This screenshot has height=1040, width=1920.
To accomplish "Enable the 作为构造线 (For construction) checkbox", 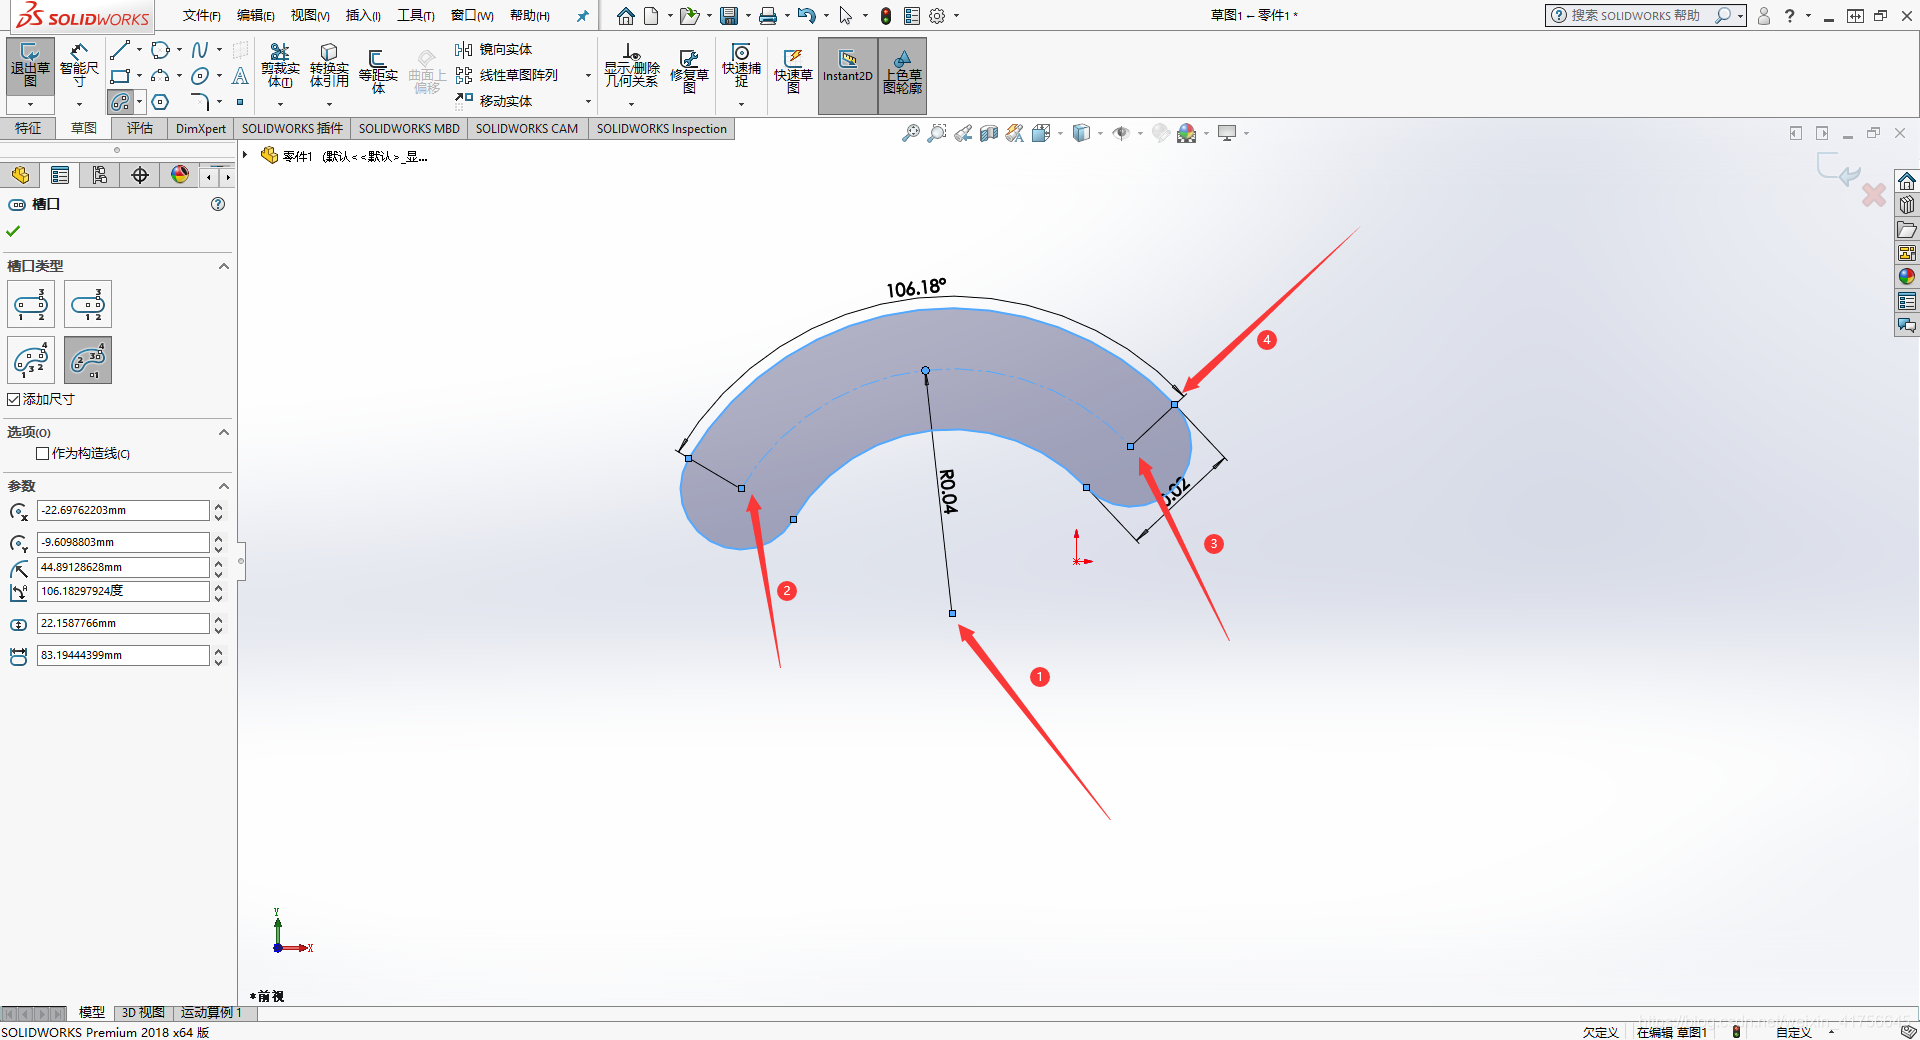I will 43,453.
